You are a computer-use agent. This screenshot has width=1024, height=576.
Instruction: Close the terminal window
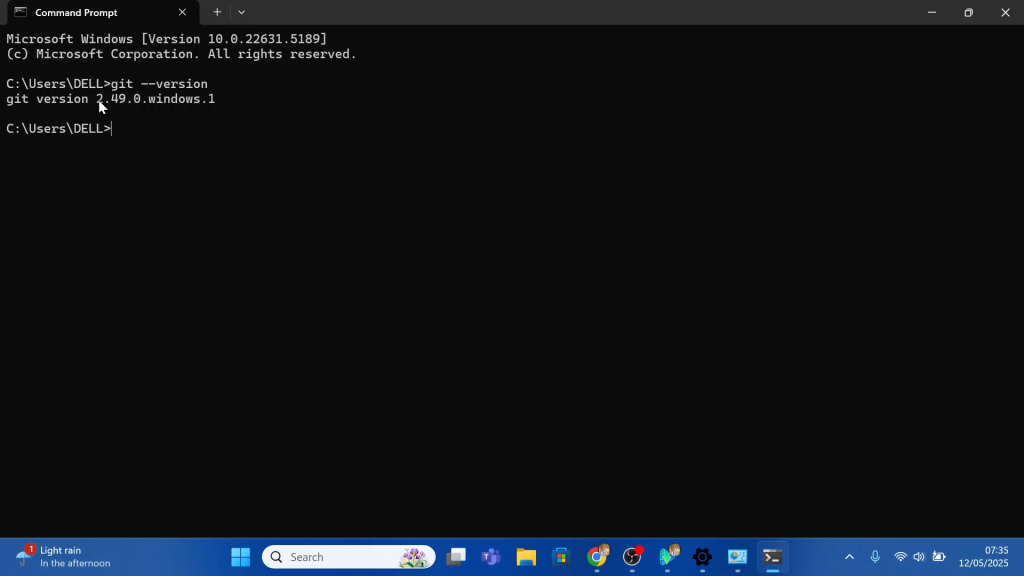[1005, 12]
